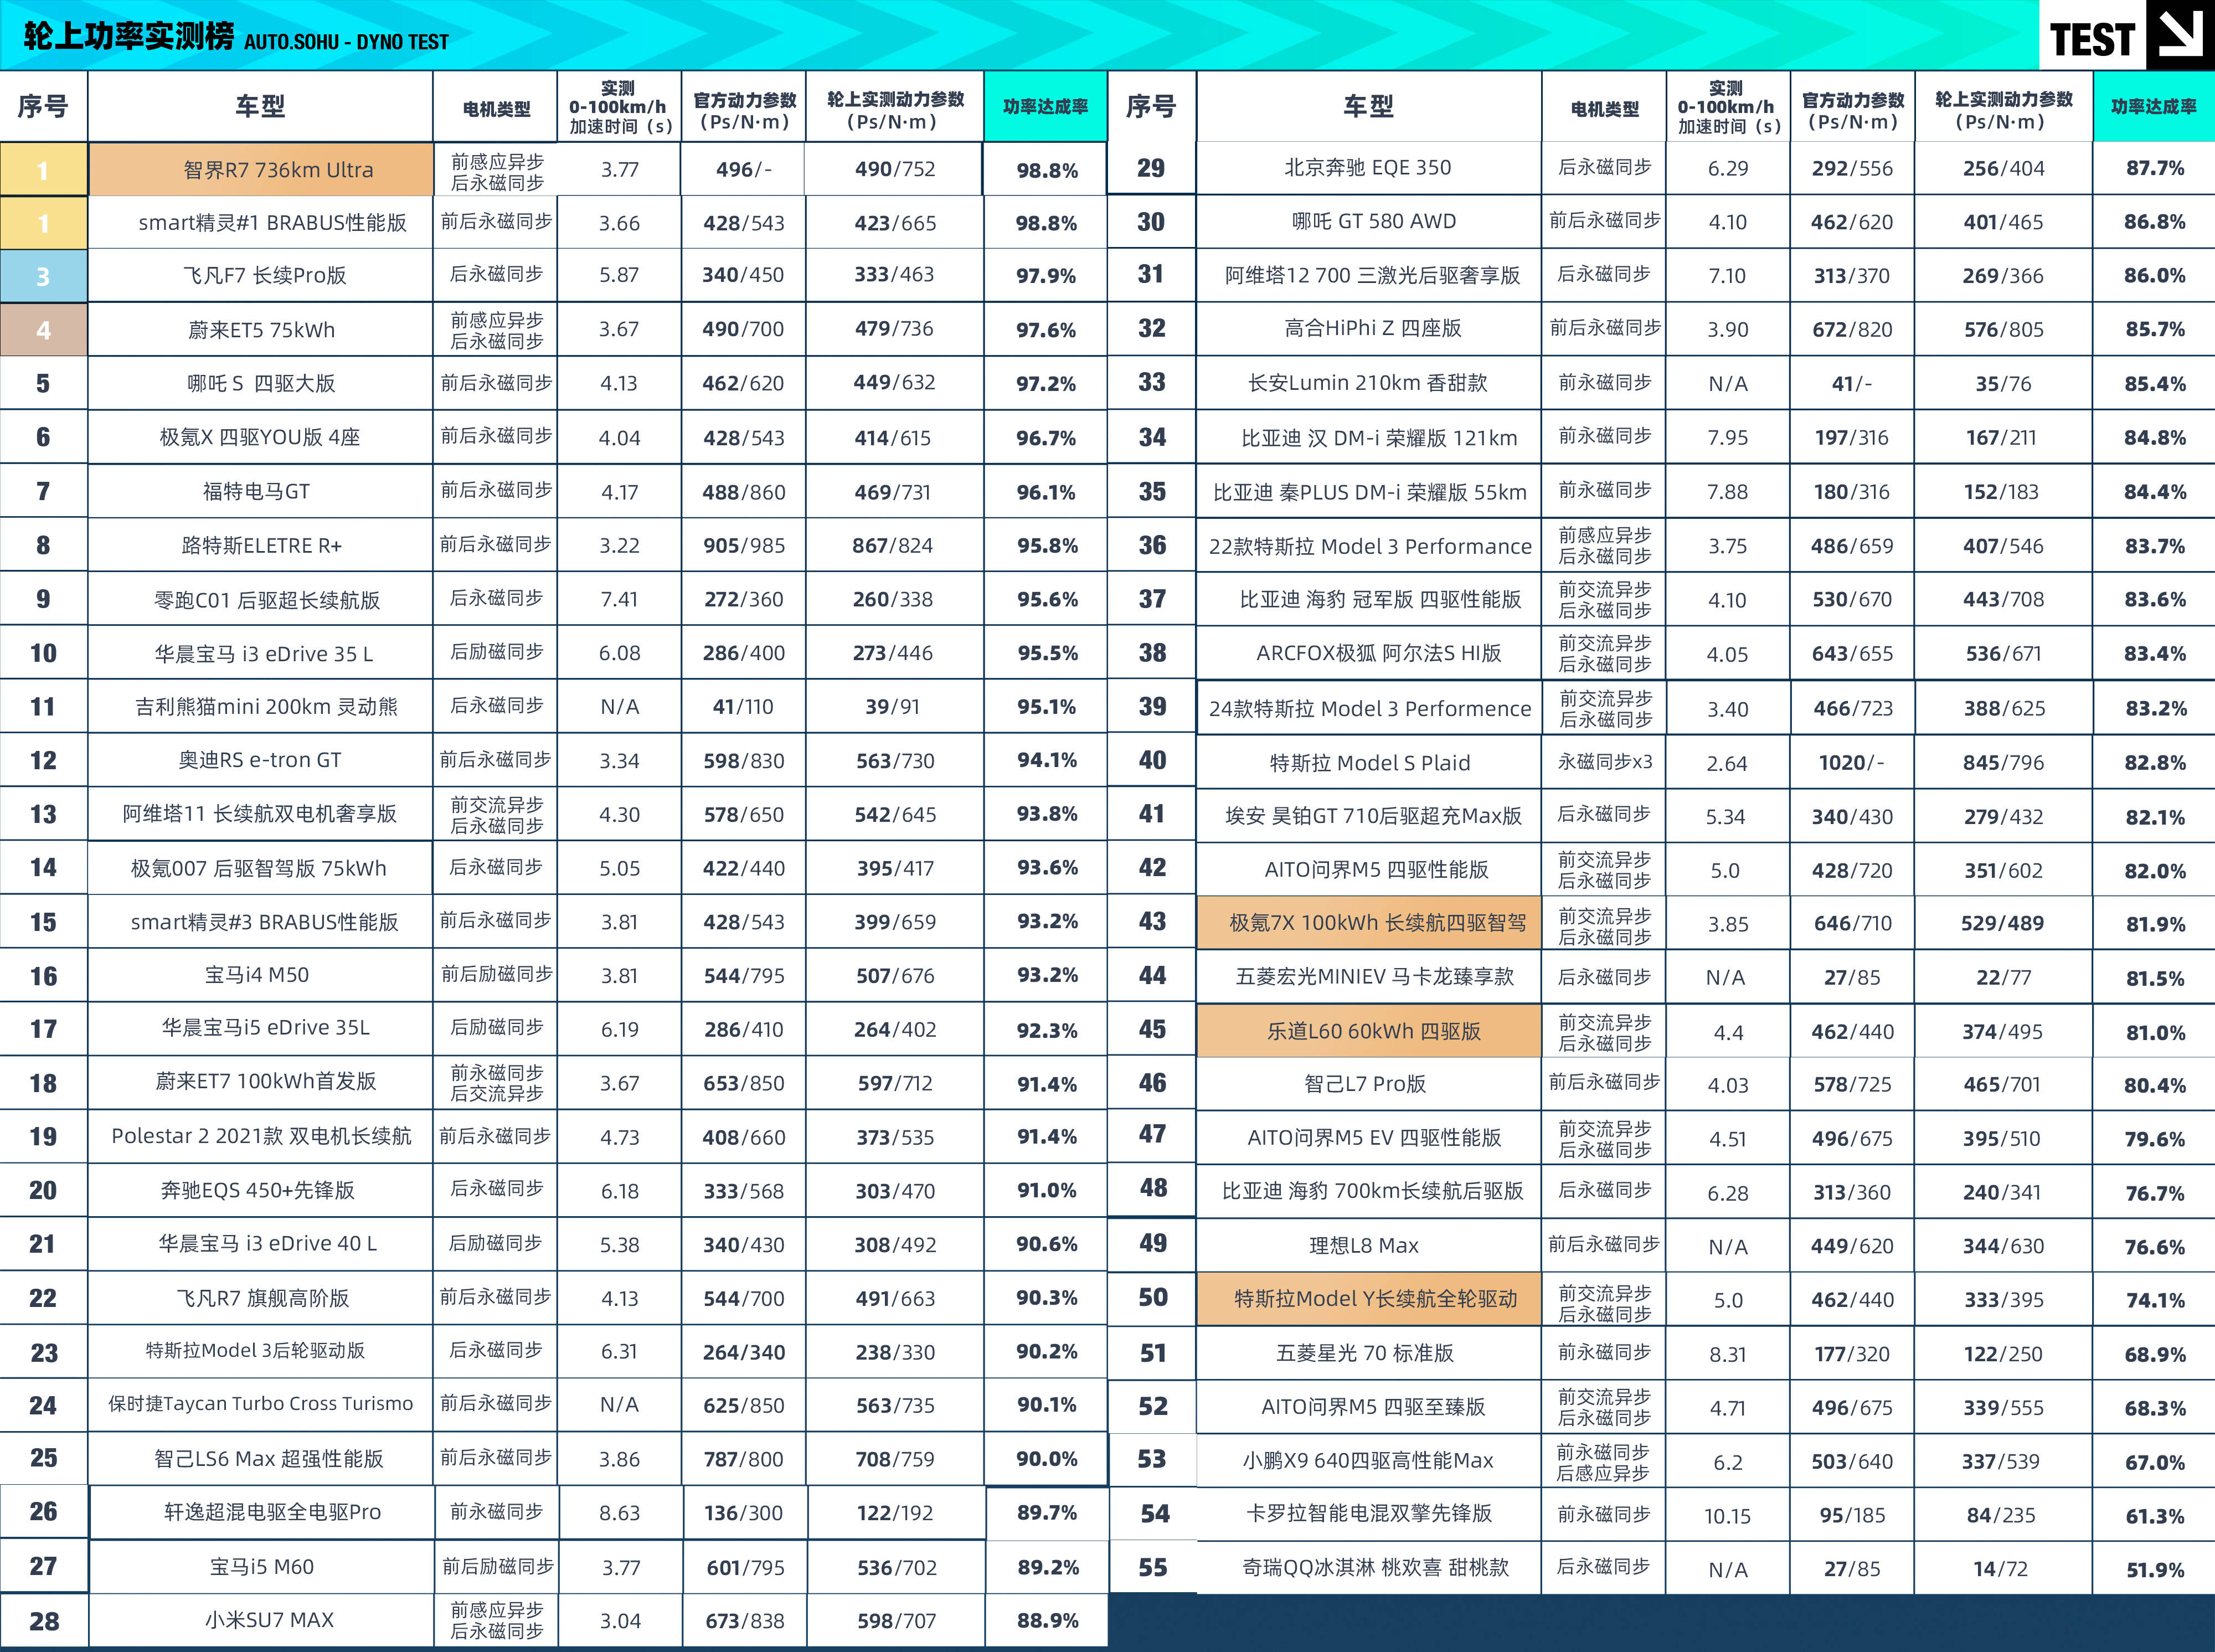Select 22款特斯拉 Model 3 Performance cell
Image resolution: width=2215 pixels, height=1652 pixels.
point(1369,546)
